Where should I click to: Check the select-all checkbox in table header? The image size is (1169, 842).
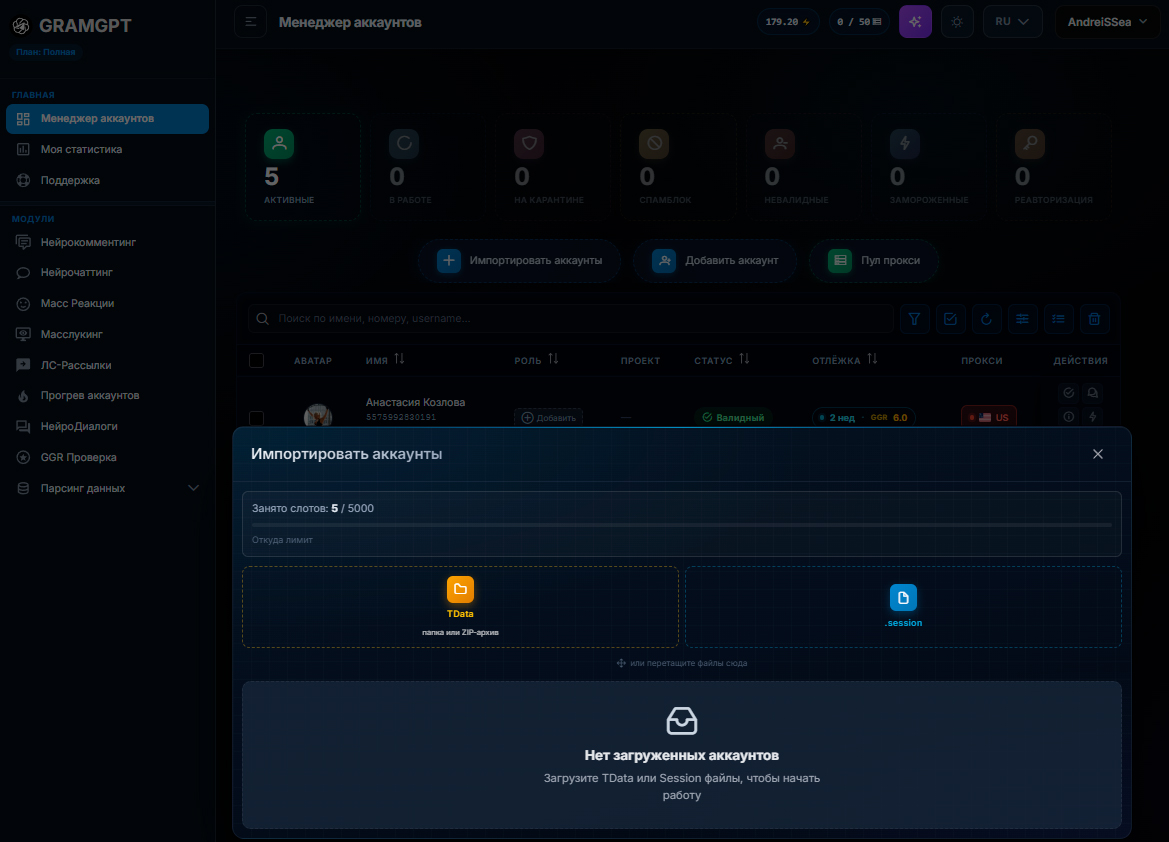coord(256,360)
